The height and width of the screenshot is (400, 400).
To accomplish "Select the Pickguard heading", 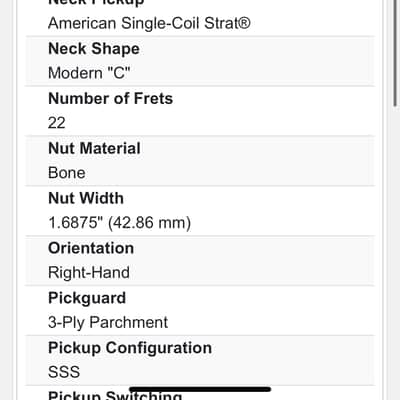I will tap(87, 298).
